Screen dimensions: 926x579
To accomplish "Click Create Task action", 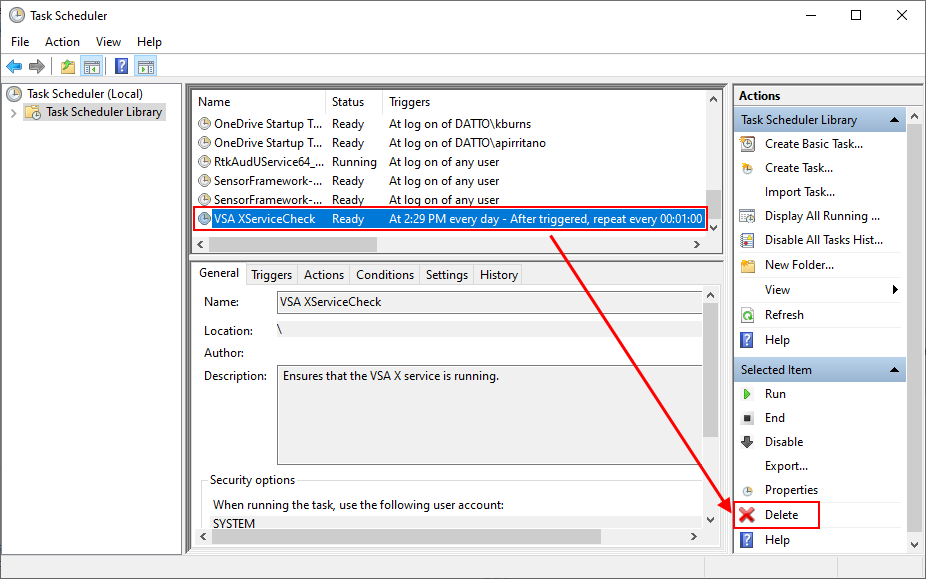I will tap(798, 168).
